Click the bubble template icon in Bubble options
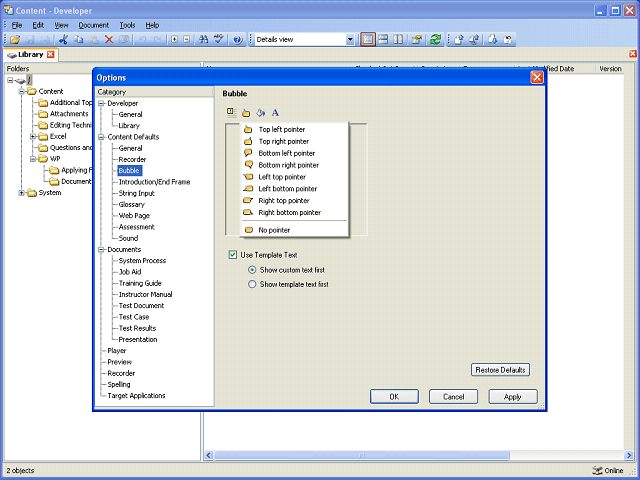 (x=231, y=112)
